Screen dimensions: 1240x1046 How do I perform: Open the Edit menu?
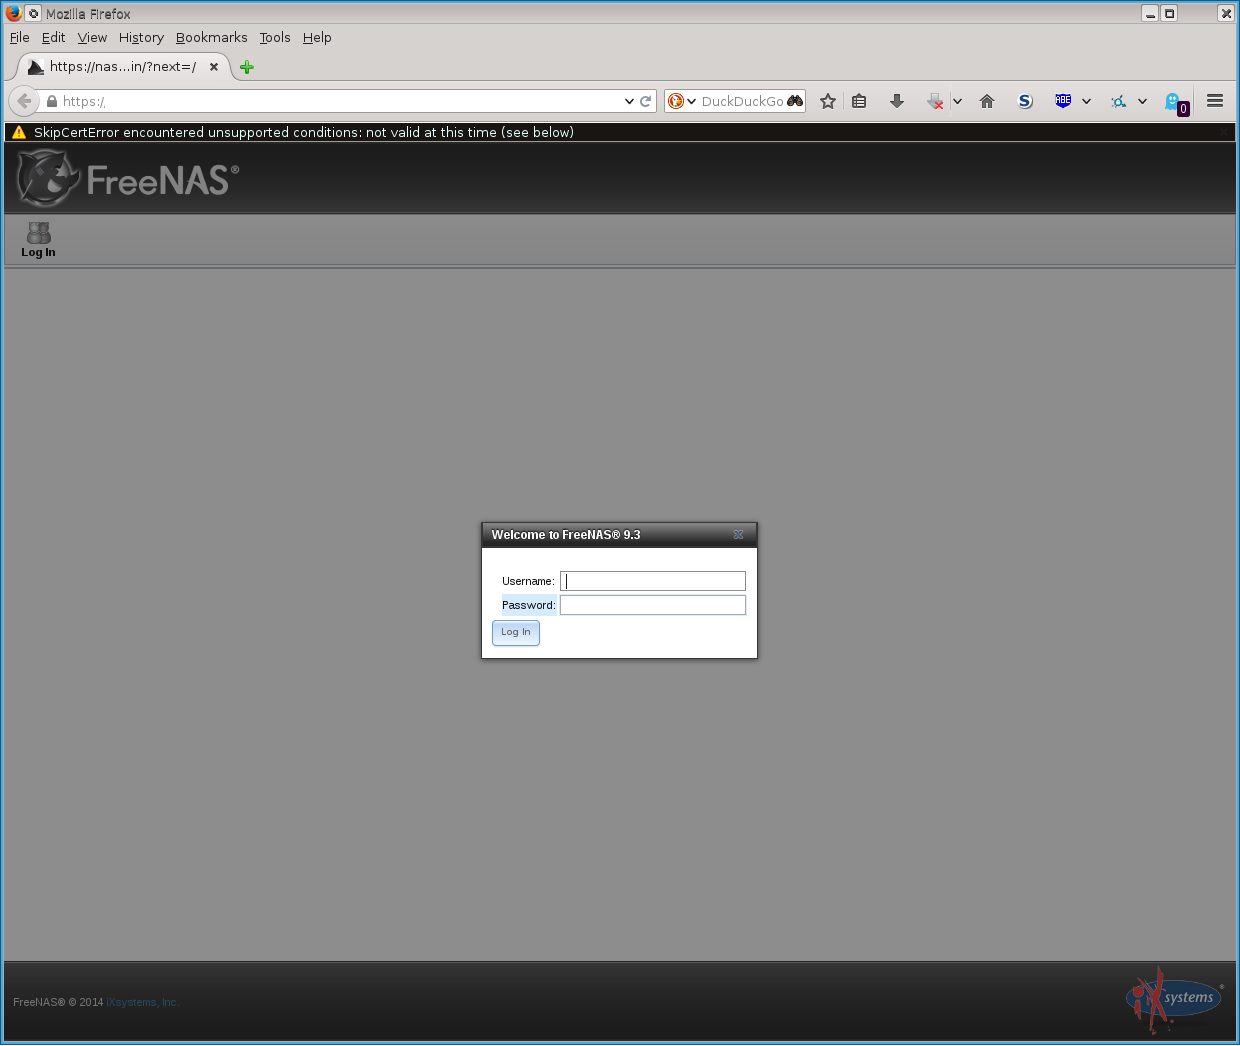coord(53,37)
